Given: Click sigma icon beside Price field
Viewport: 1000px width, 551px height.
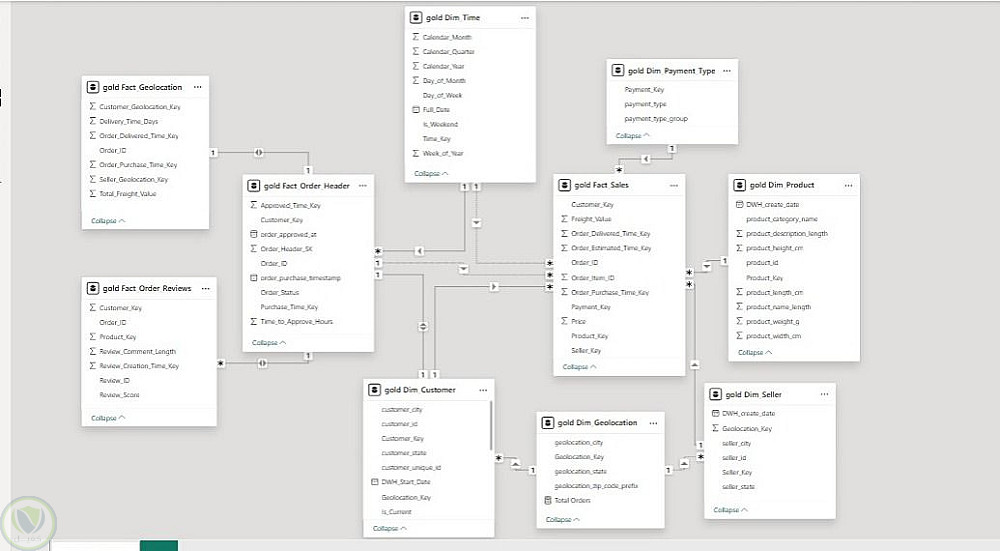Looking at the screenshot, I should 564,321.
